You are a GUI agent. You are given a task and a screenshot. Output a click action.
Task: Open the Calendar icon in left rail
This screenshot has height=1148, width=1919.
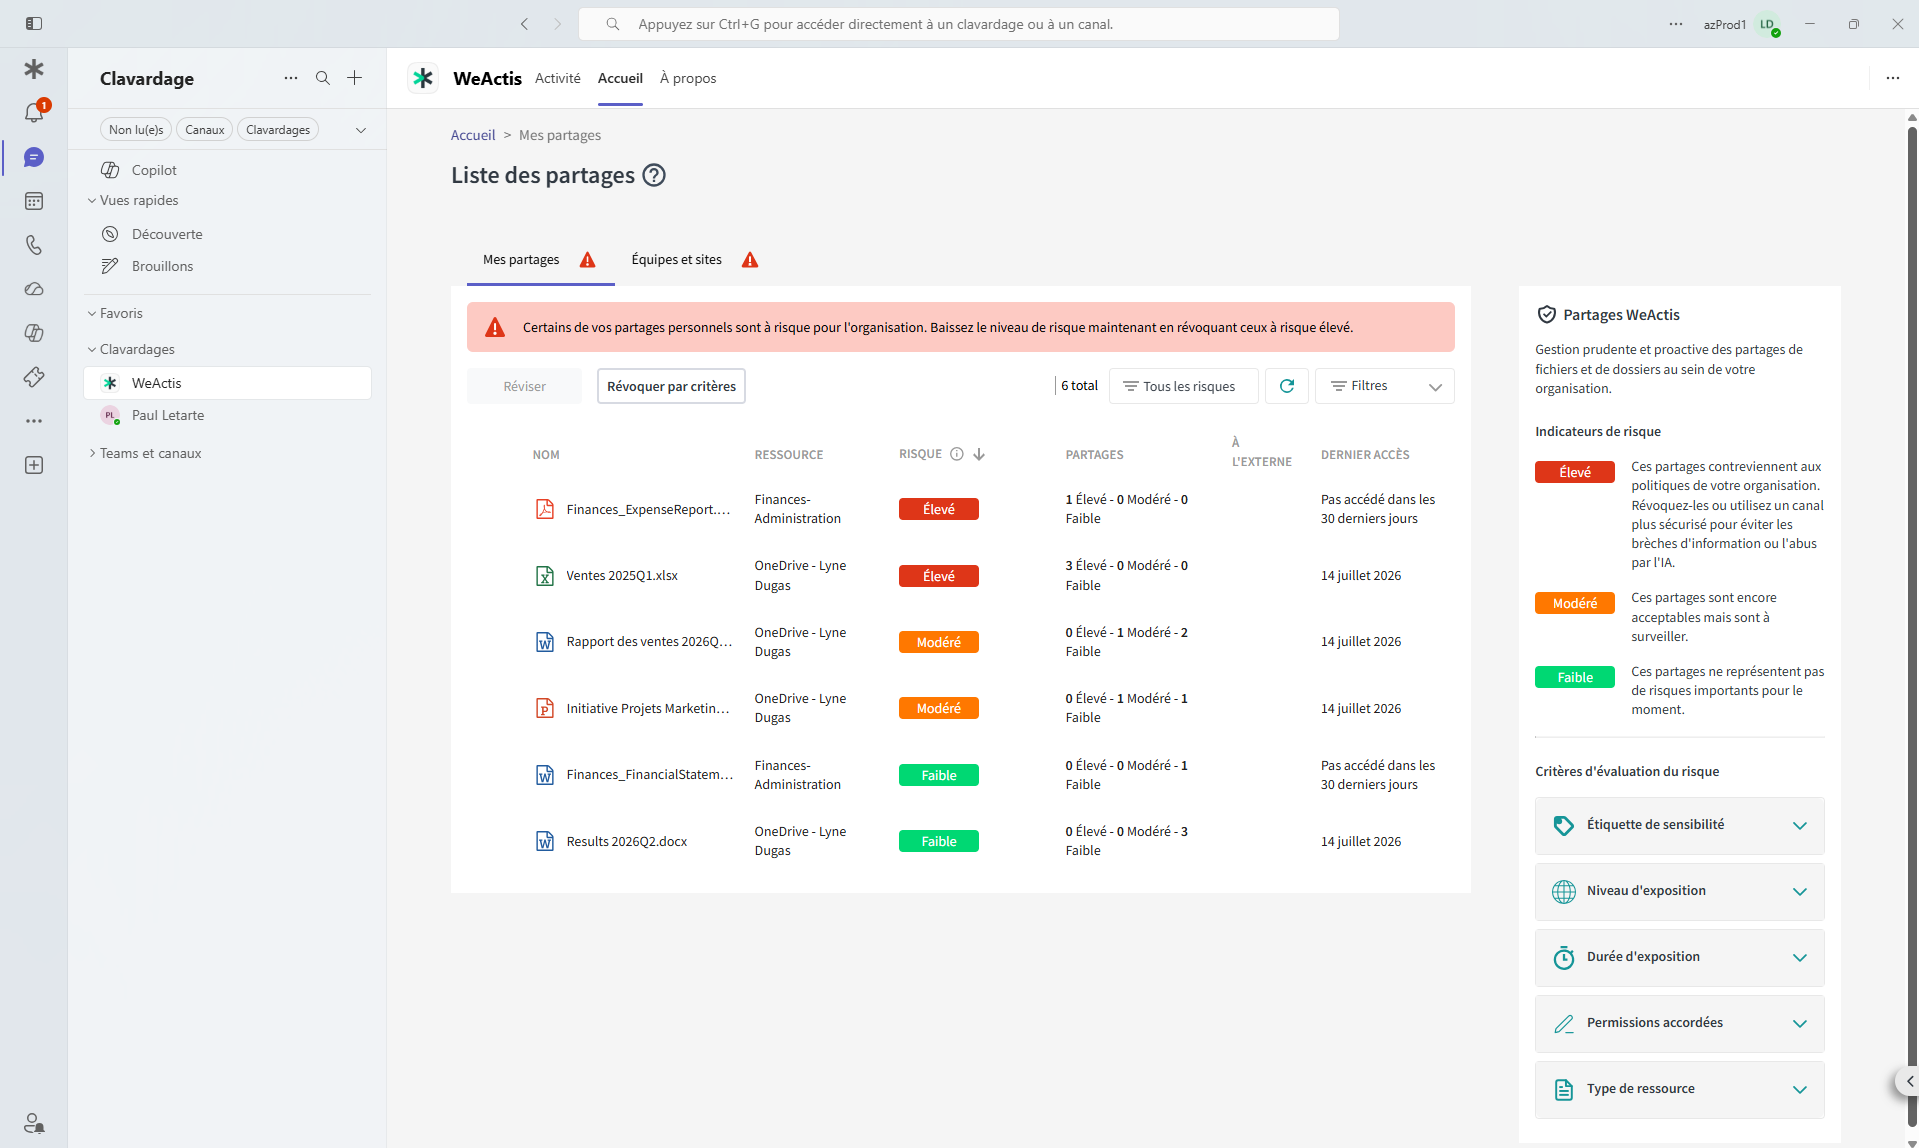(x=34, y=201)
